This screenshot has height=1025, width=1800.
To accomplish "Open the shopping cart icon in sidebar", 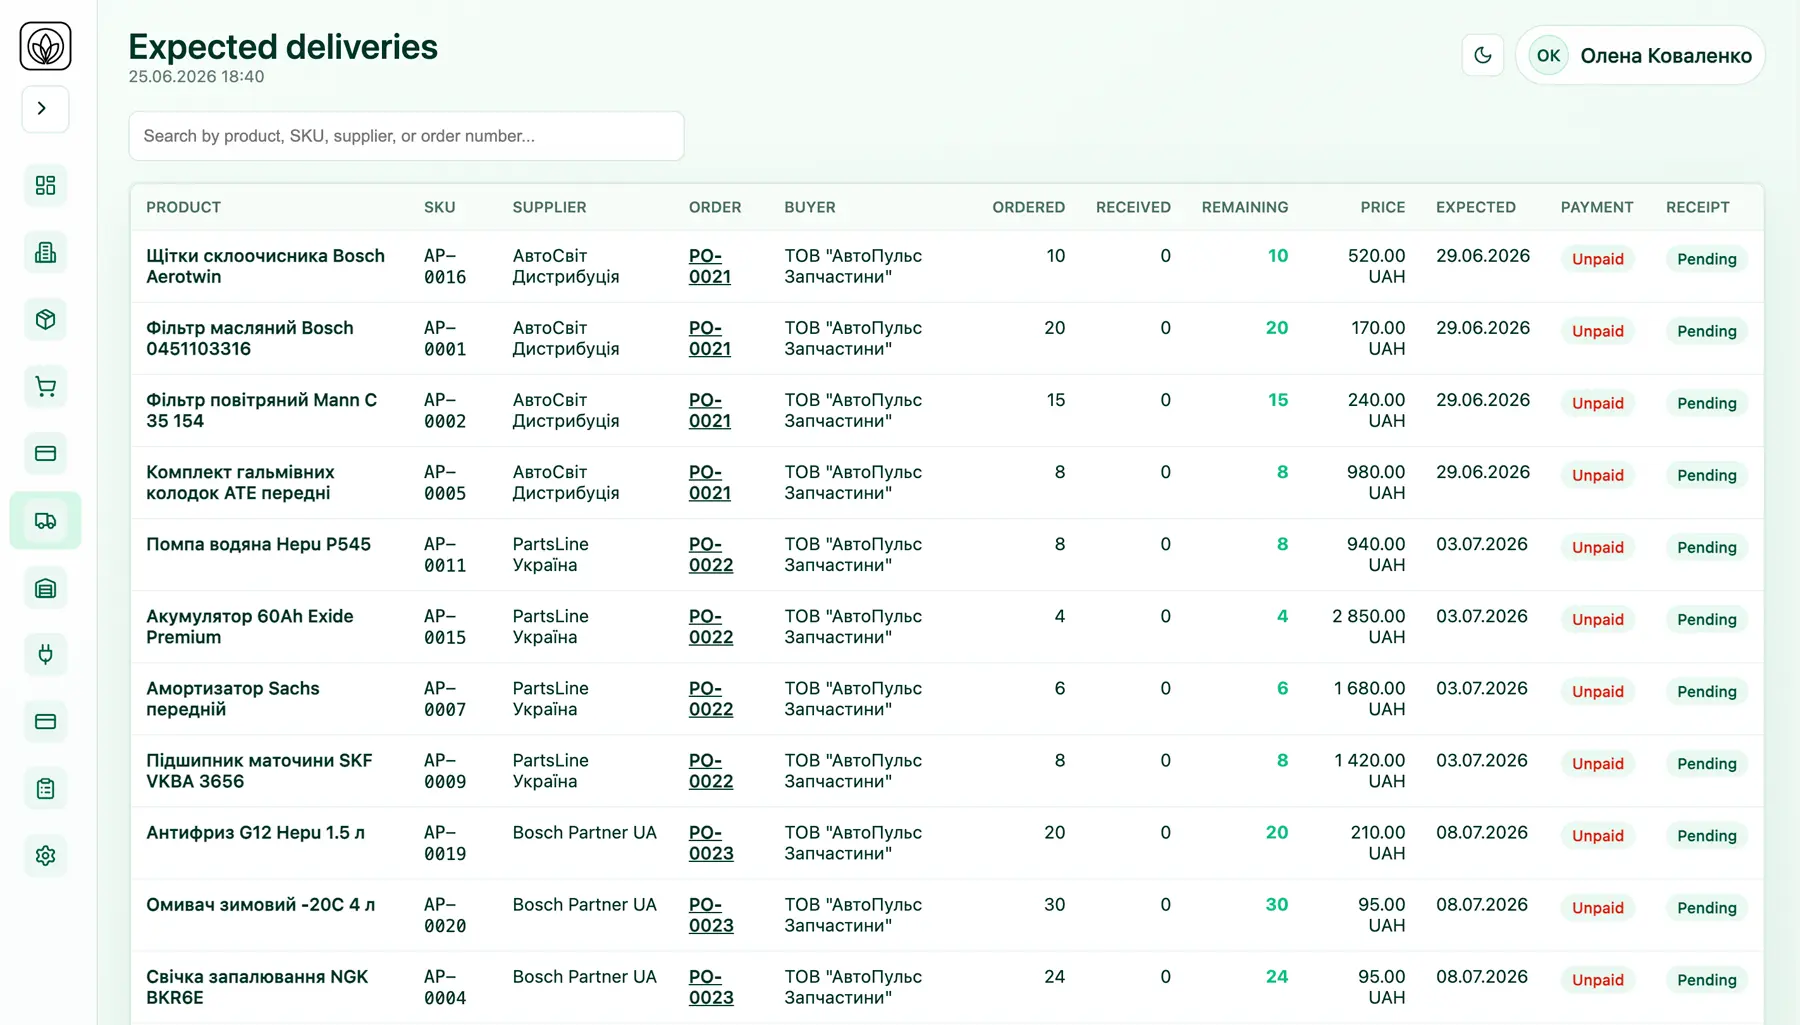I will pyautogui.click(x=45, y=386).
